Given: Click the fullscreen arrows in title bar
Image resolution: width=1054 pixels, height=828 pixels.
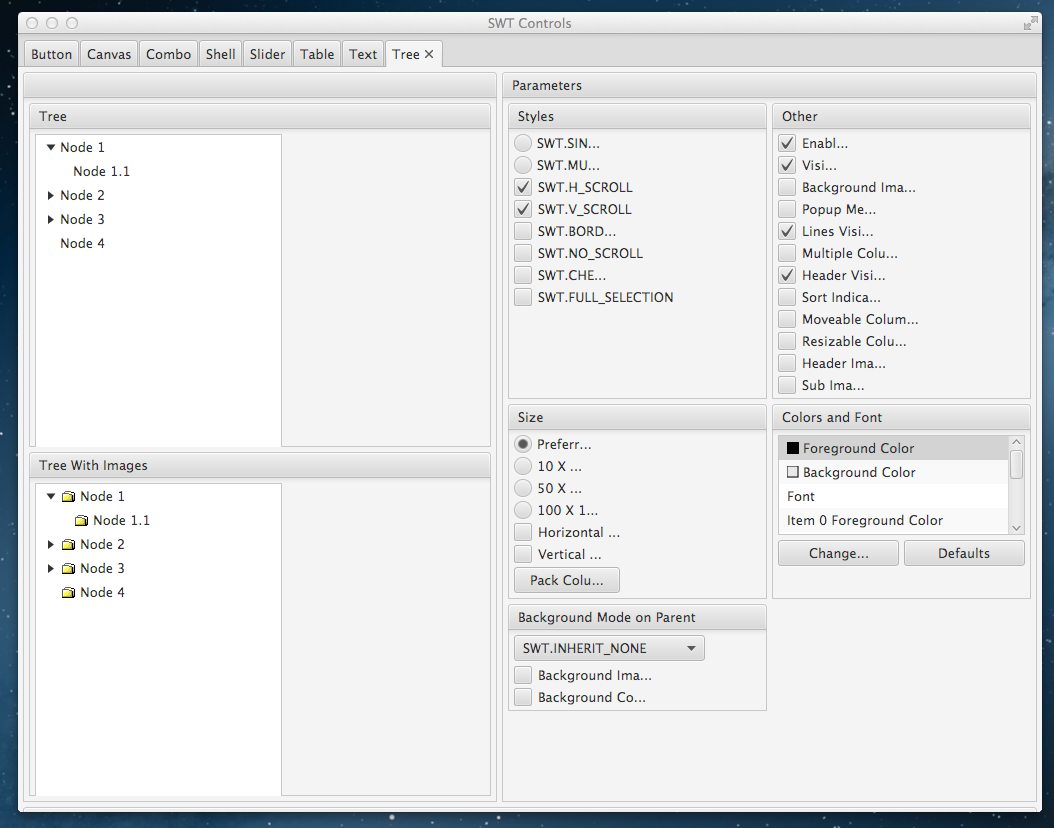Looking at the screenshot, I should (x=1031, y=23).
